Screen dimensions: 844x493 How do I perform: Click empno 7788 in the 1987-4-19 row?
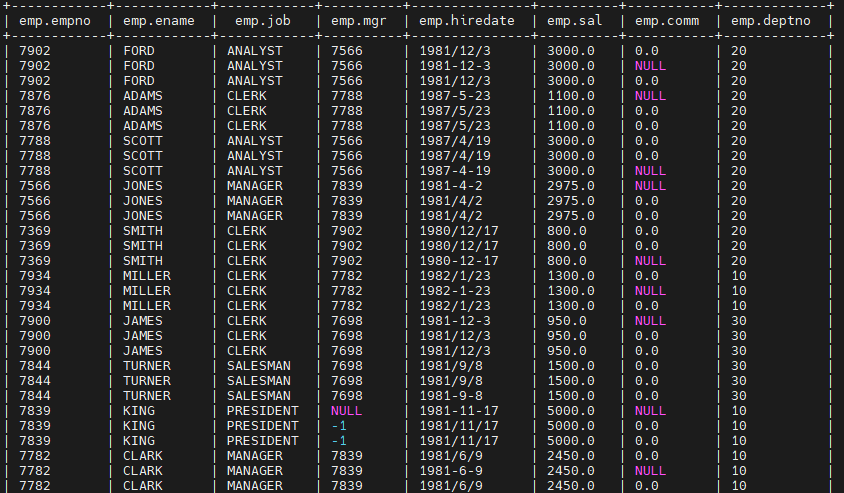pos(35,171)
